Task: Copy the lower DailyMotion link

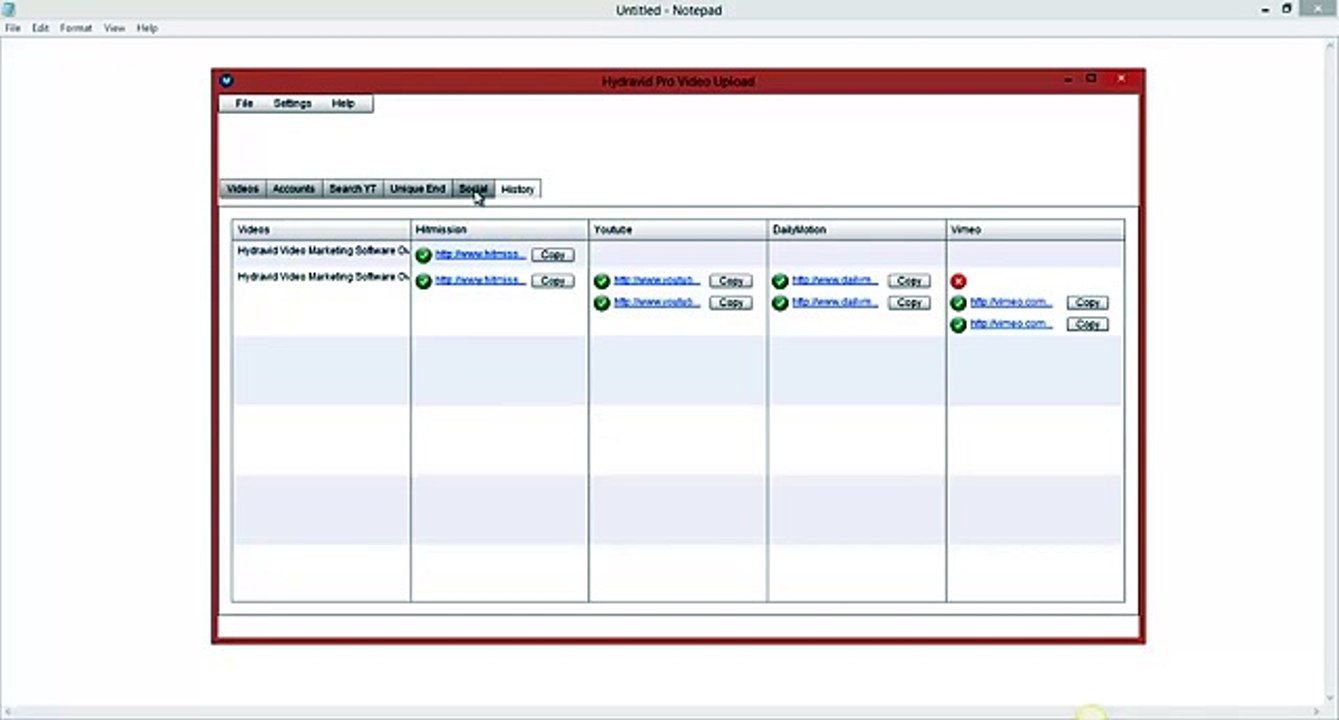Action: [x=909, y=302]
